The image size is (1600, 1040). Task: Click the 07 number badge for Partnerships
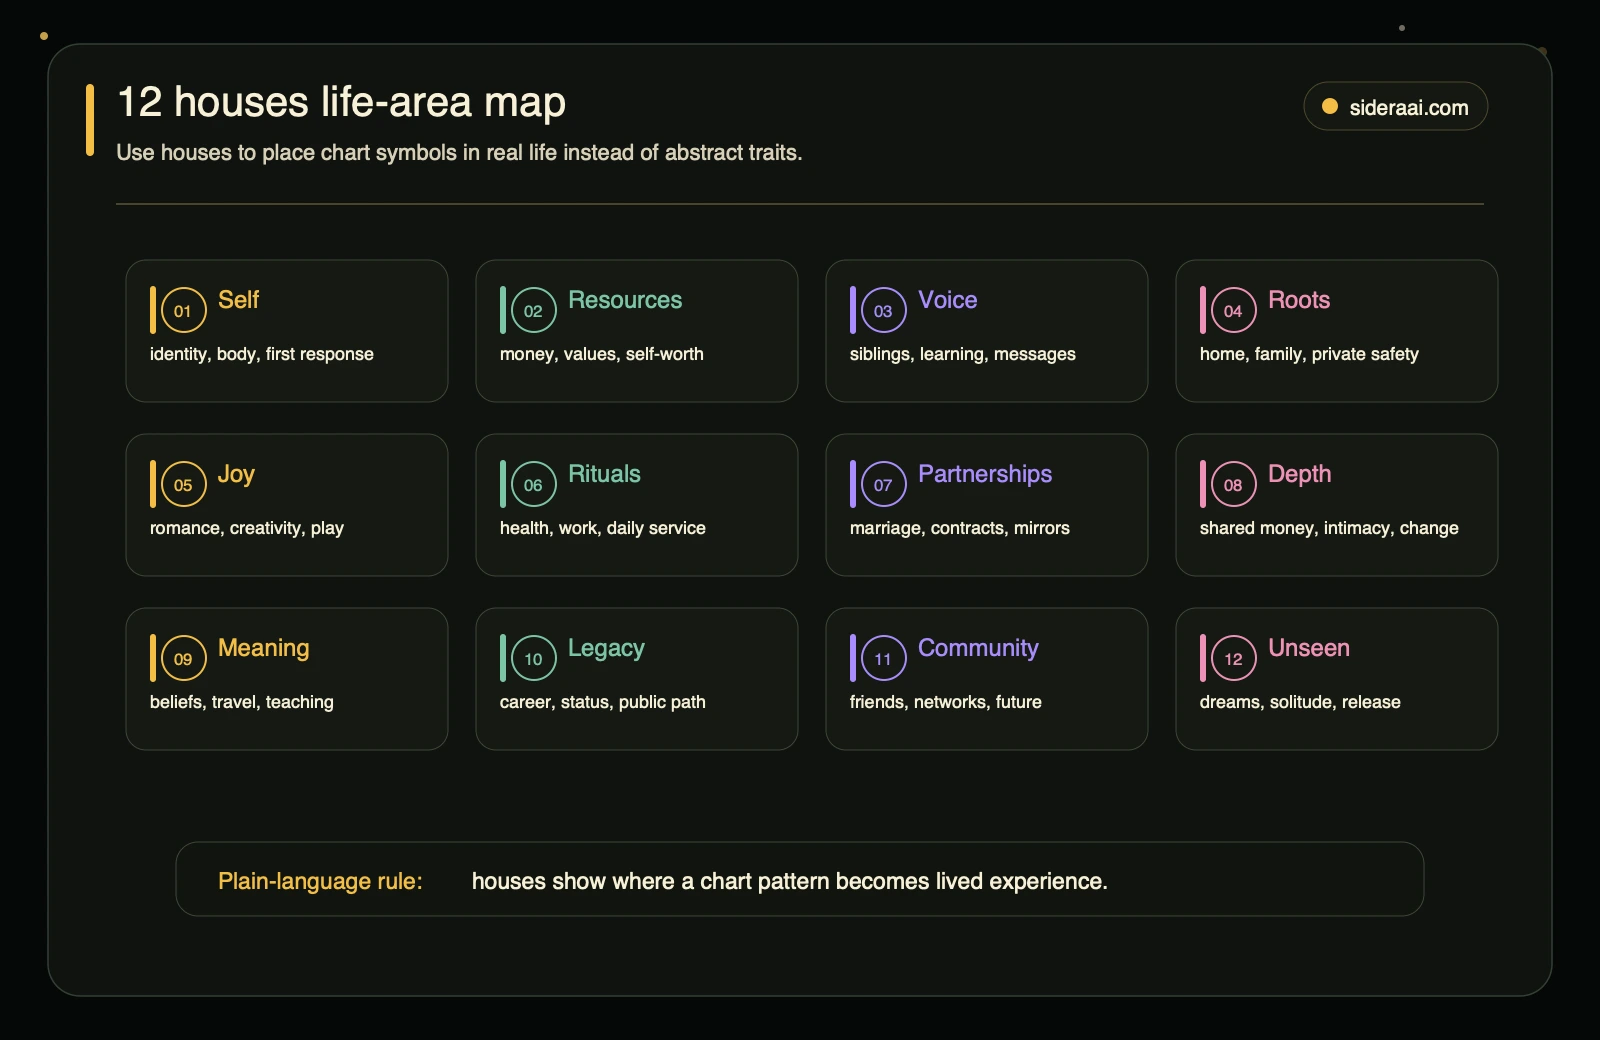tap(883, 484)
